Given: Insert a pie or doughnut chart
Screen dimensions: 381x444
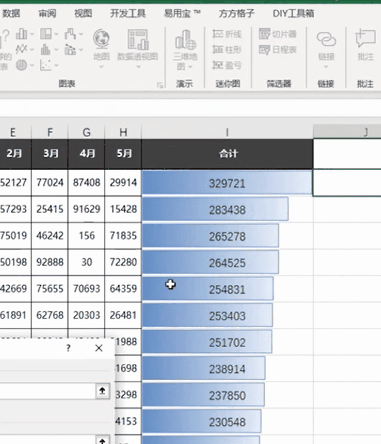Looking at the screenshot, I should coord(22,65).
